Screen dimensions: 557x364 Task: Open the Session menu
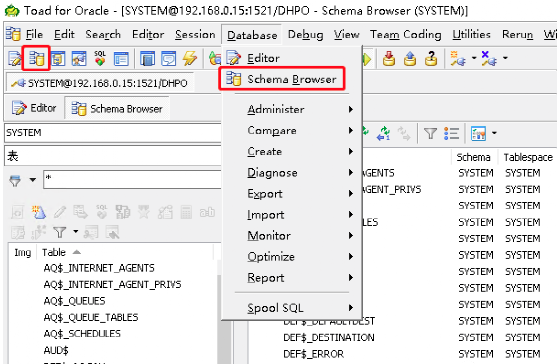[195, 34]
